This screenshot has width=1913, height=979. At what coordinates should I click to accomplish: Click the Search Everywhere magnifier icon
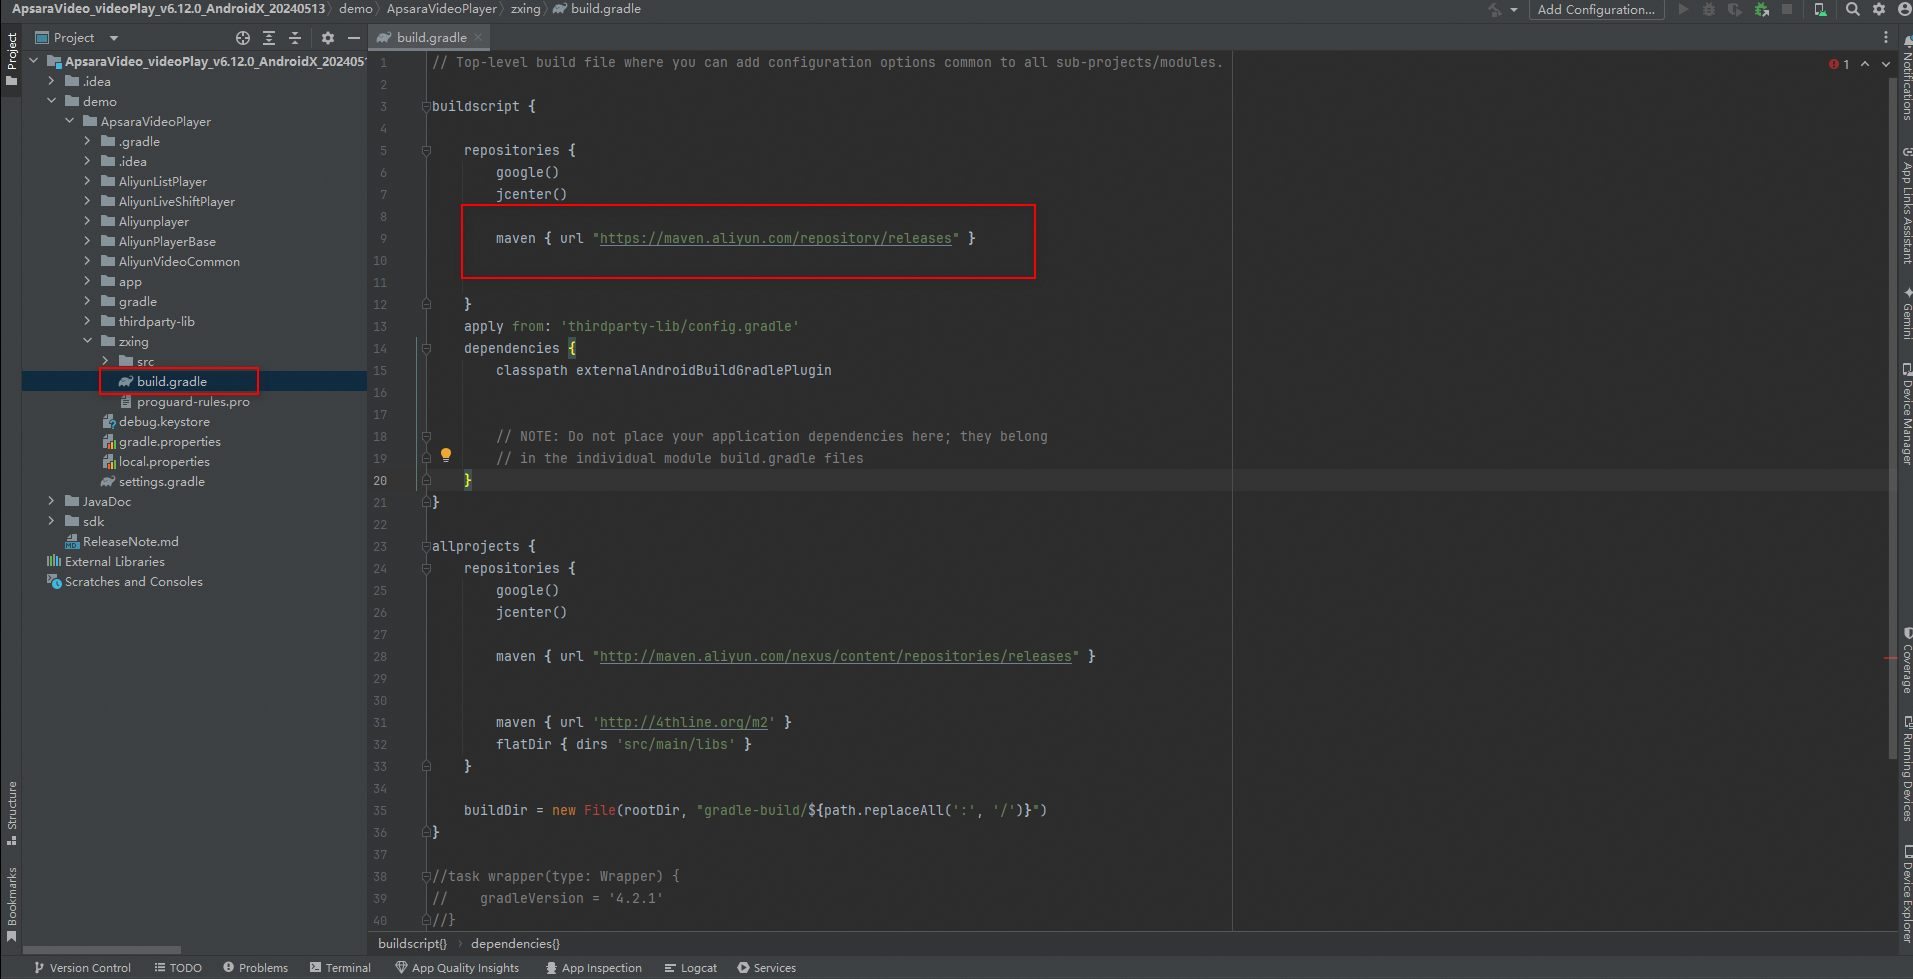(x=1853, y=10)
